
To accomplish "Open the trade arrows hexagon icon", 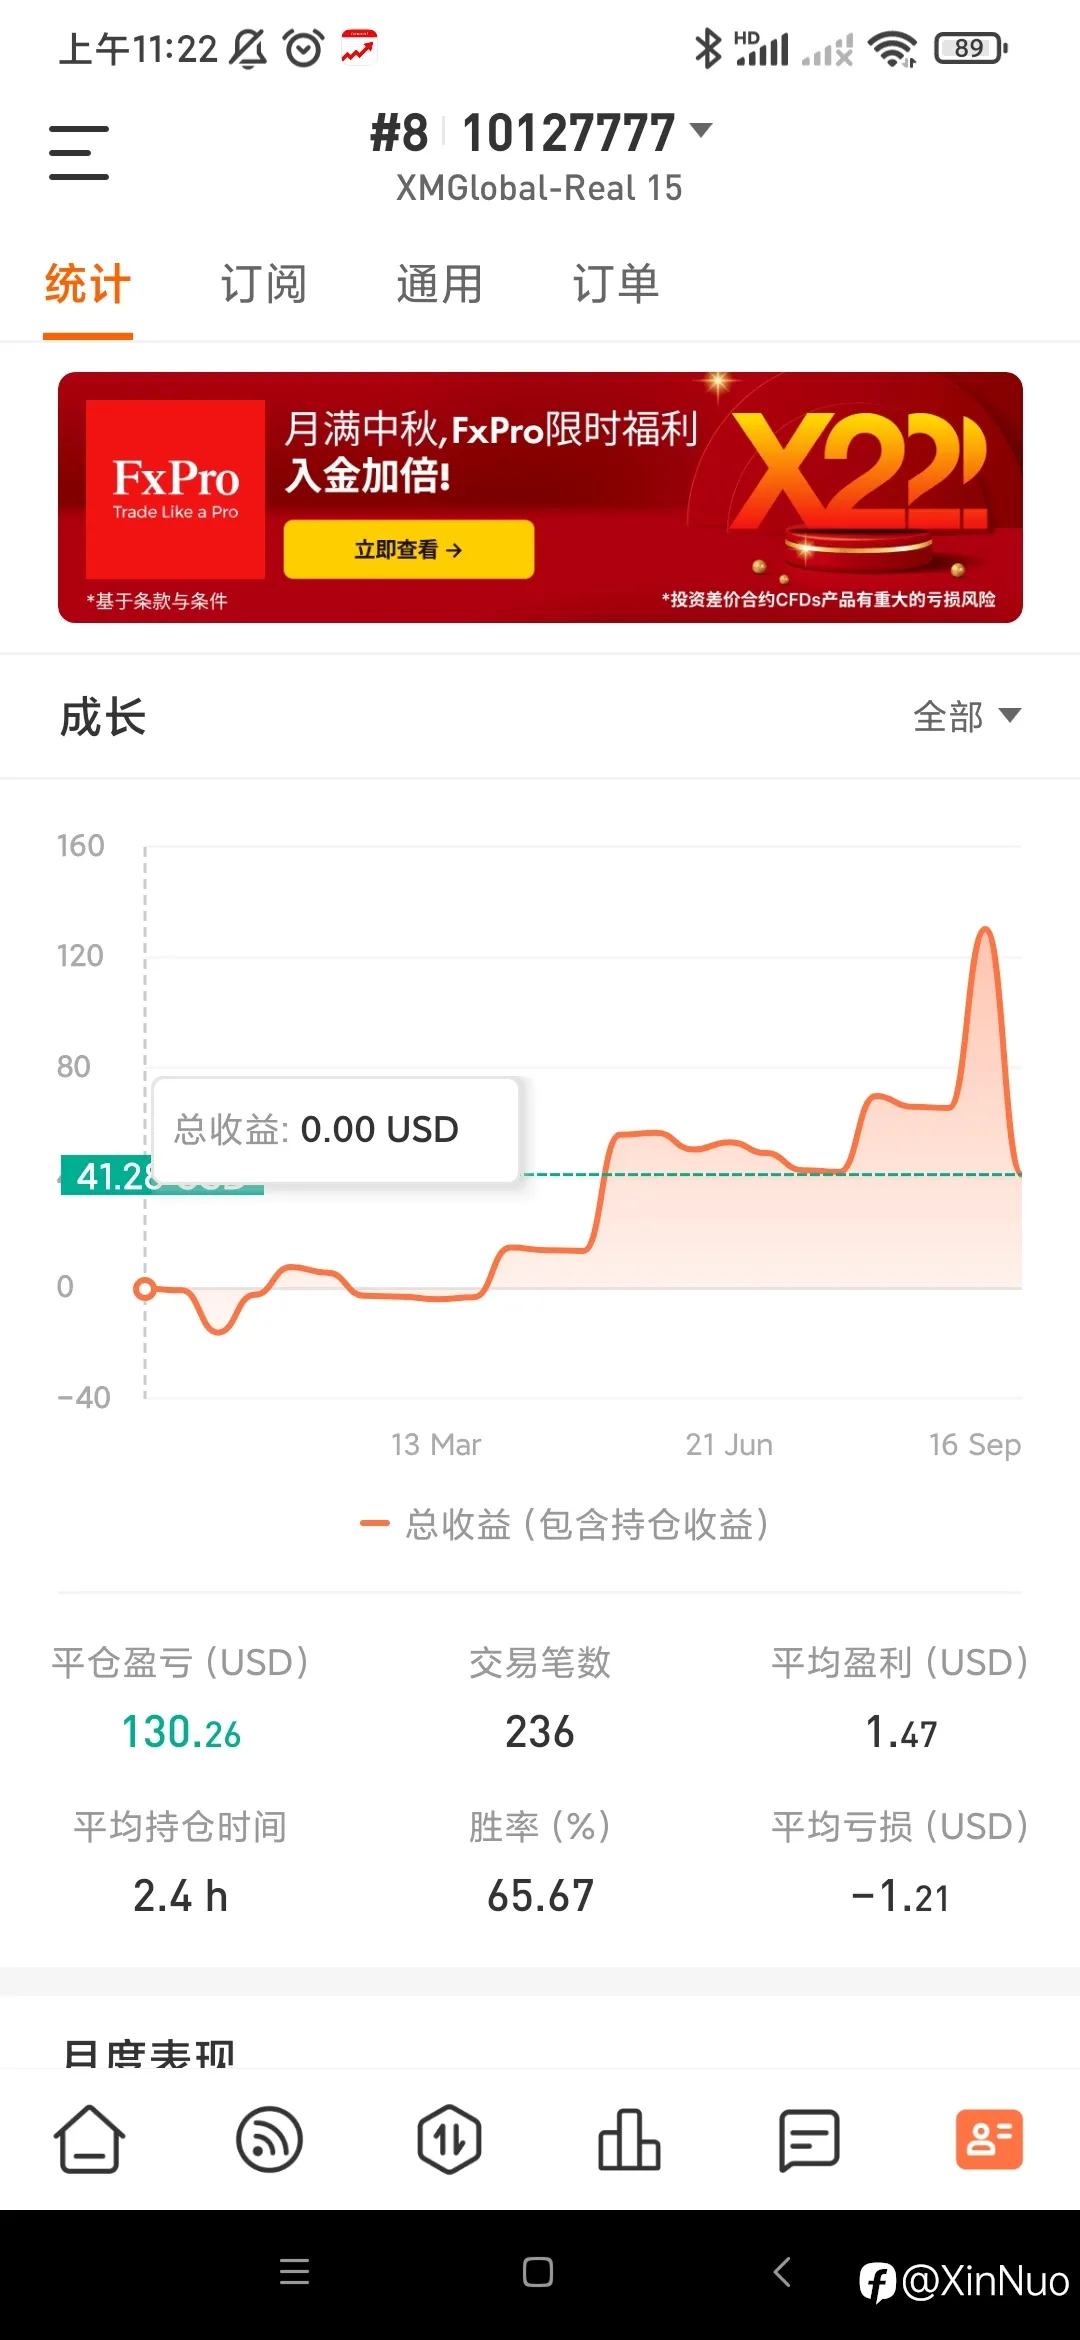I will pos(449,2140).
